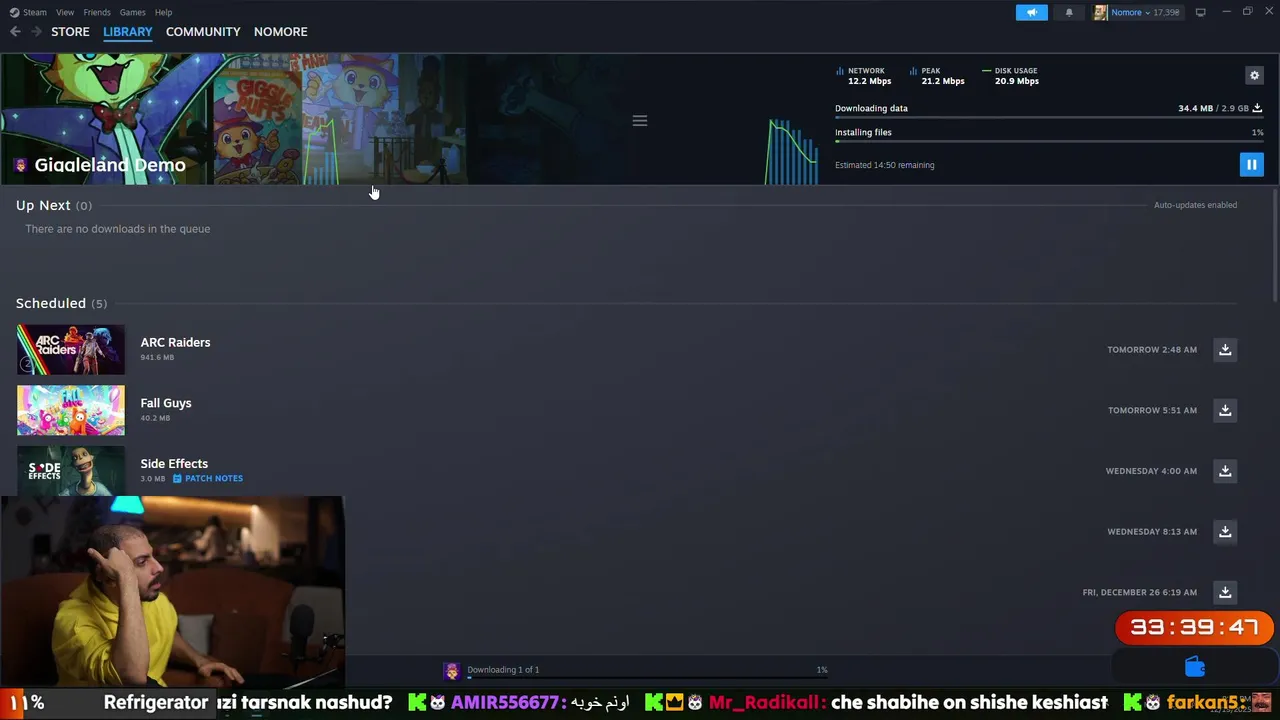The image size is (1280, 720).
Task: Start Fall Guys download now
Action: click(x=1225, y=410)
